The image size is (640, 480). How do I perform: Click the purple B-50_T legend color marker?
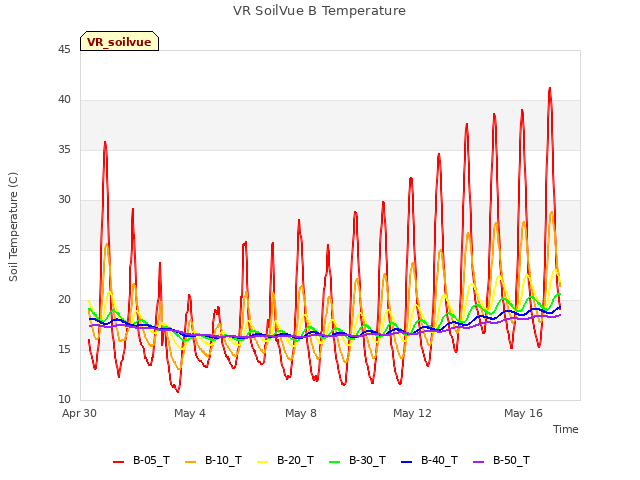(x=478, y=462)
